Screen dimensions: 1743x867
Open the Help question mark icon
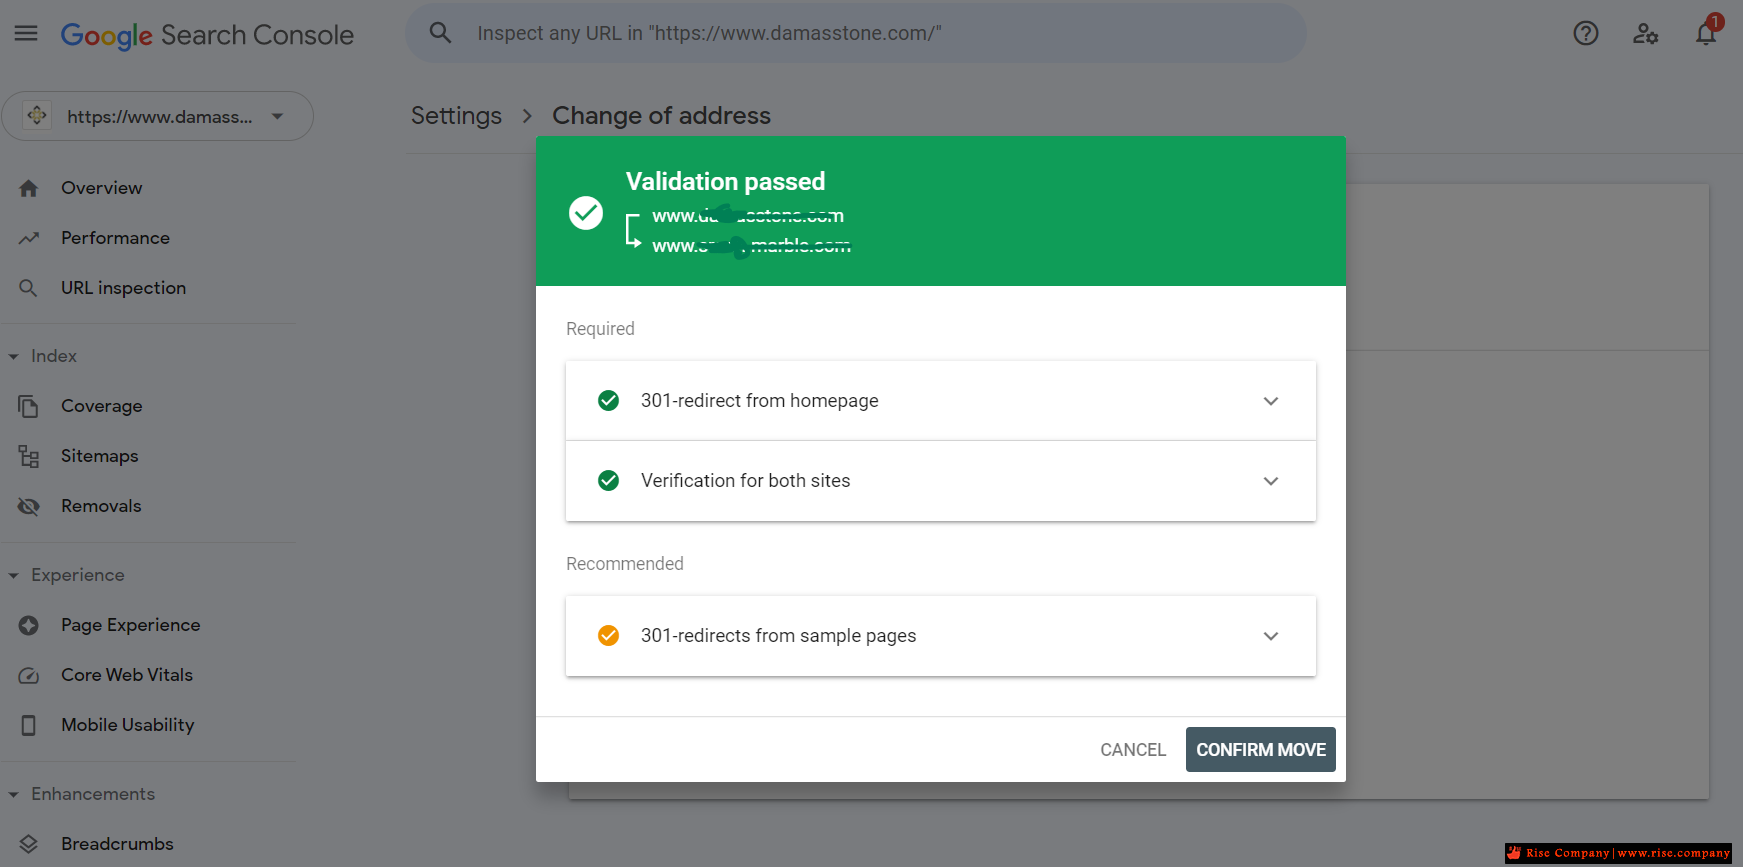[1586, 33]
